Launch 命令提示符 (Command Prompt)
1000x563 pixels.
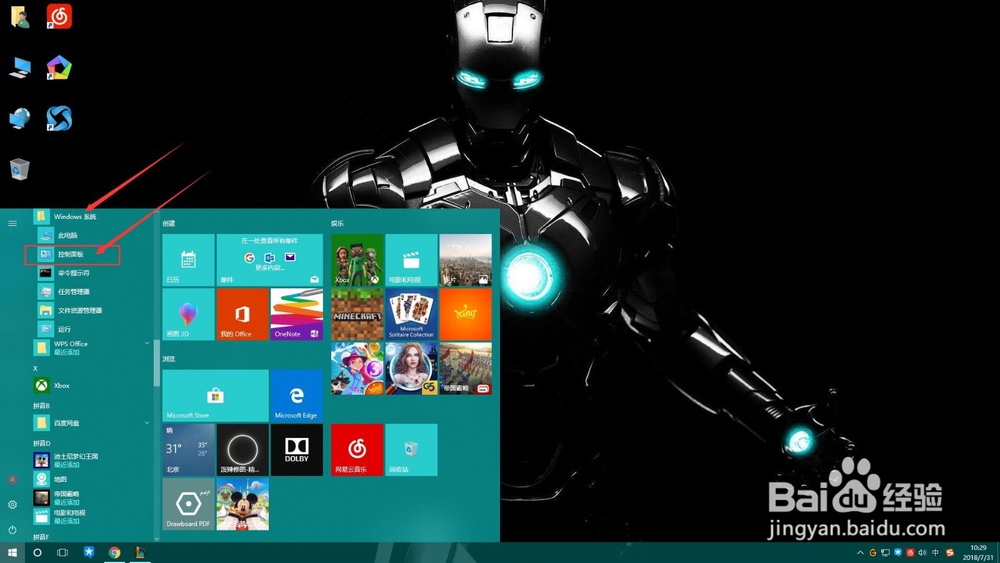pyautogui.click(x=73, y=273)
